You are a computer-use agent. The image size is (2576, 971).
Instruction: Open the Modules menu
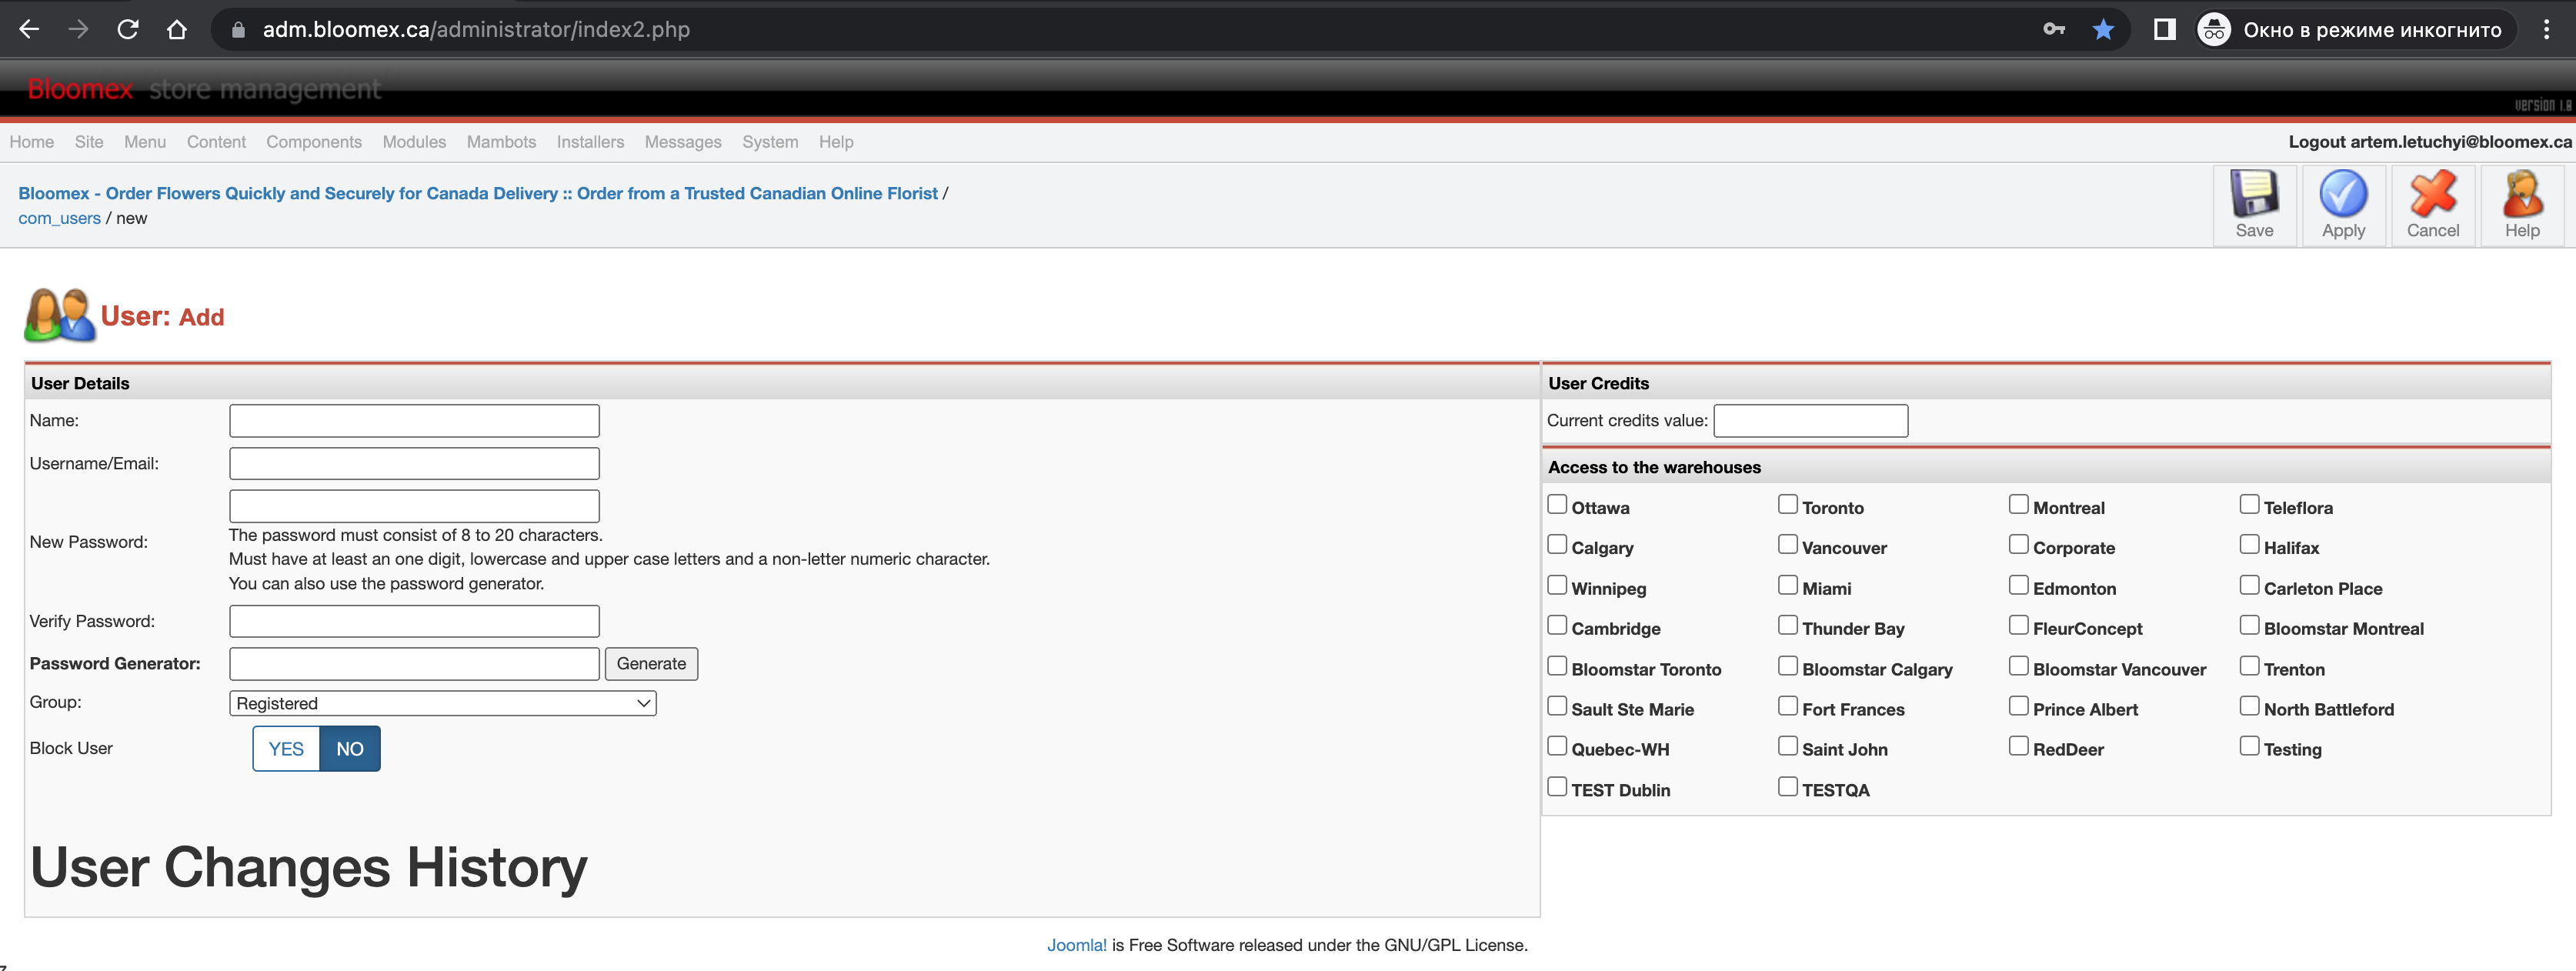point(414,142)
